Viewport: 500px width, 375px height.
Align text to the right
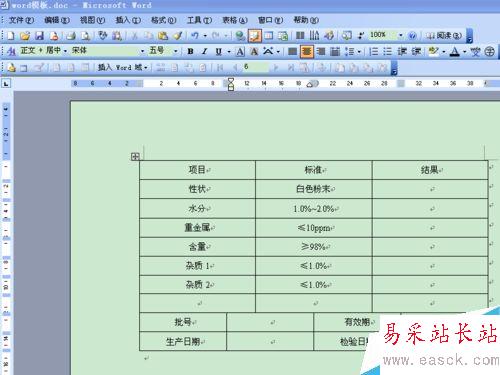321,51
